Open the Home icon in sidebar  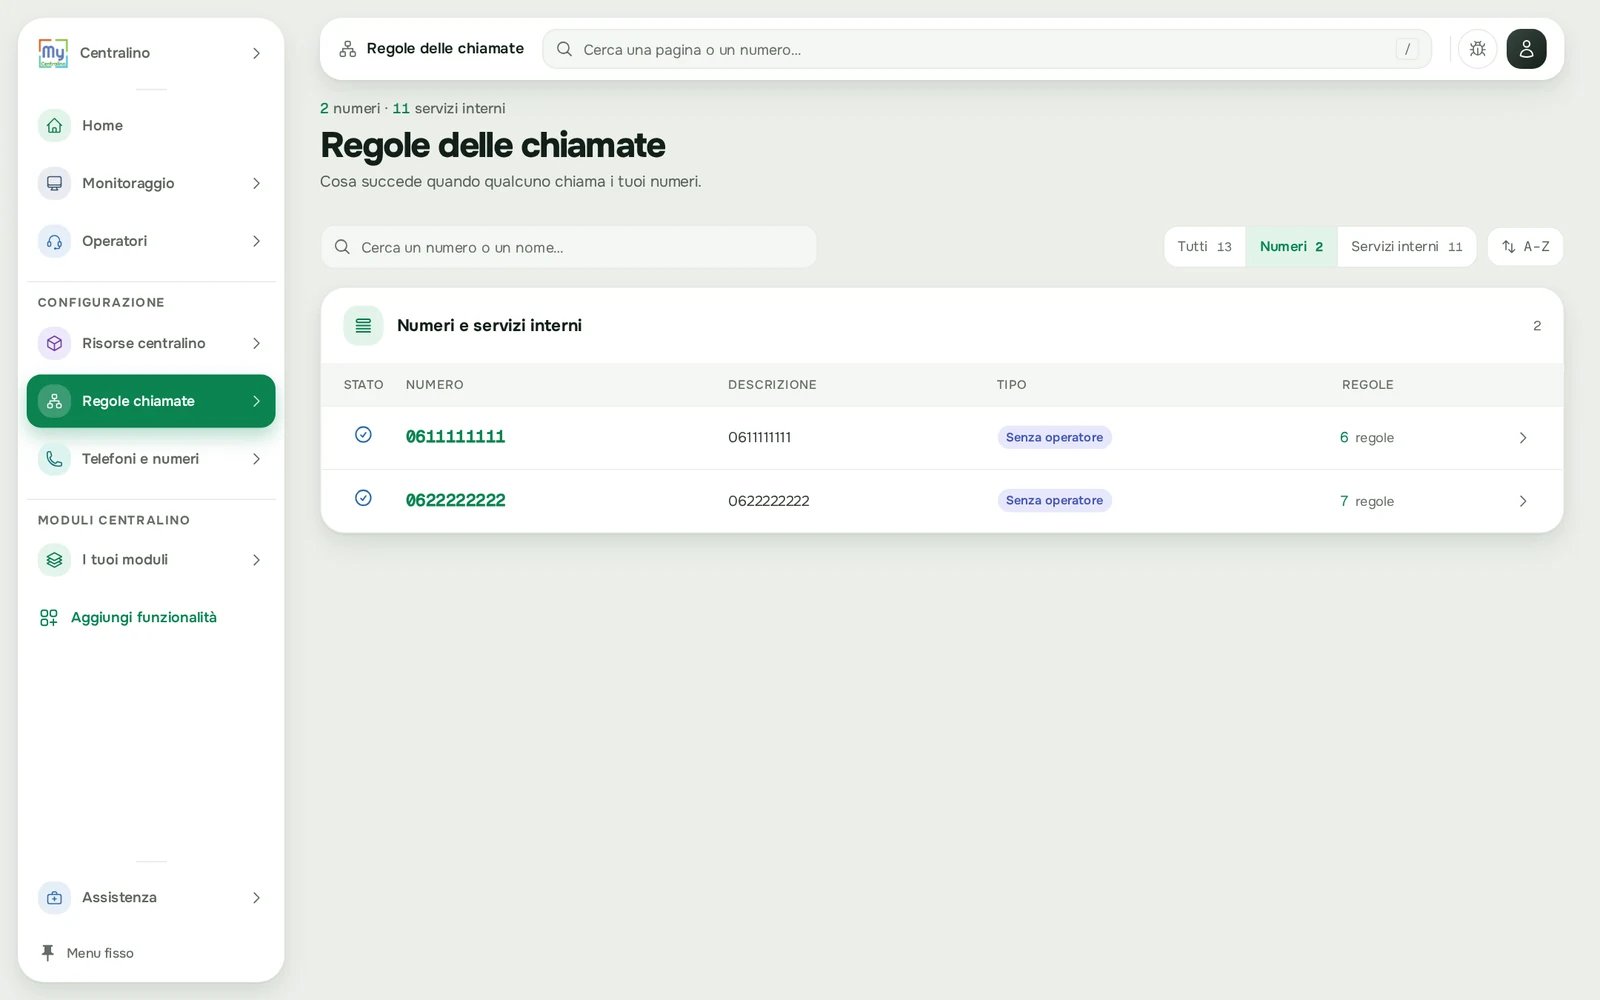click(x=54, y=125)
